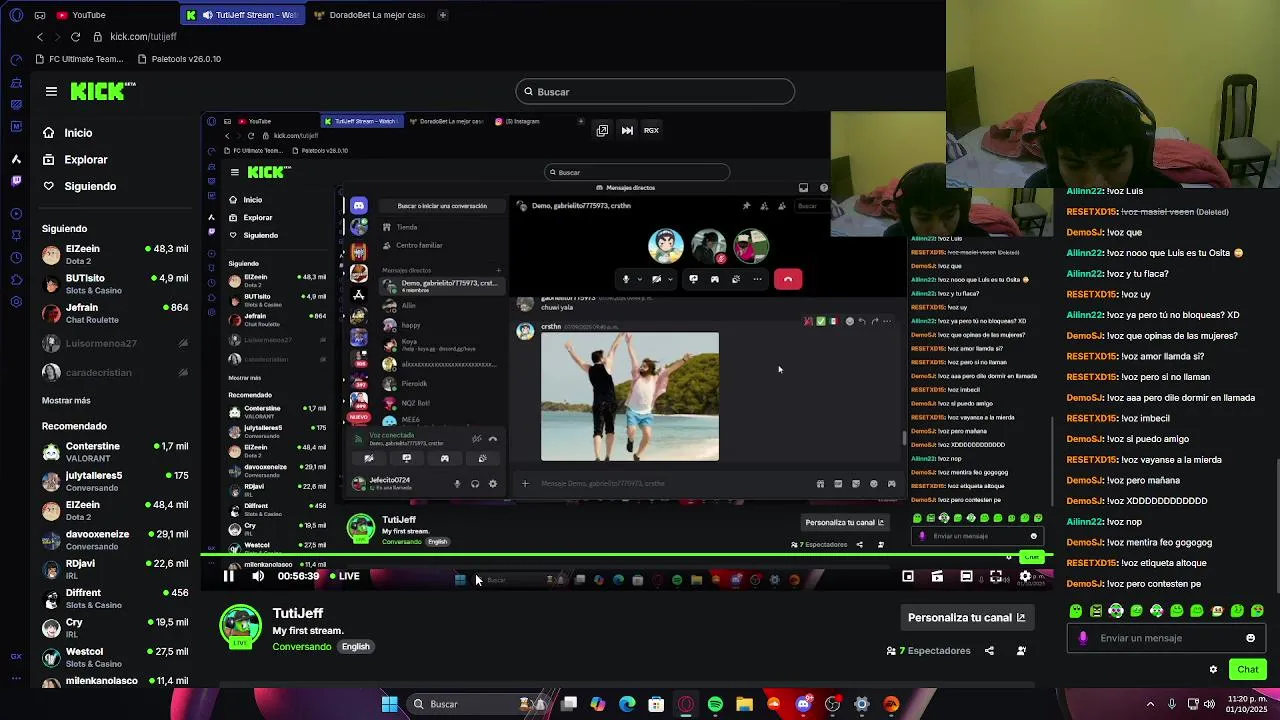Open Spotify from taskbar

[715, 704]
